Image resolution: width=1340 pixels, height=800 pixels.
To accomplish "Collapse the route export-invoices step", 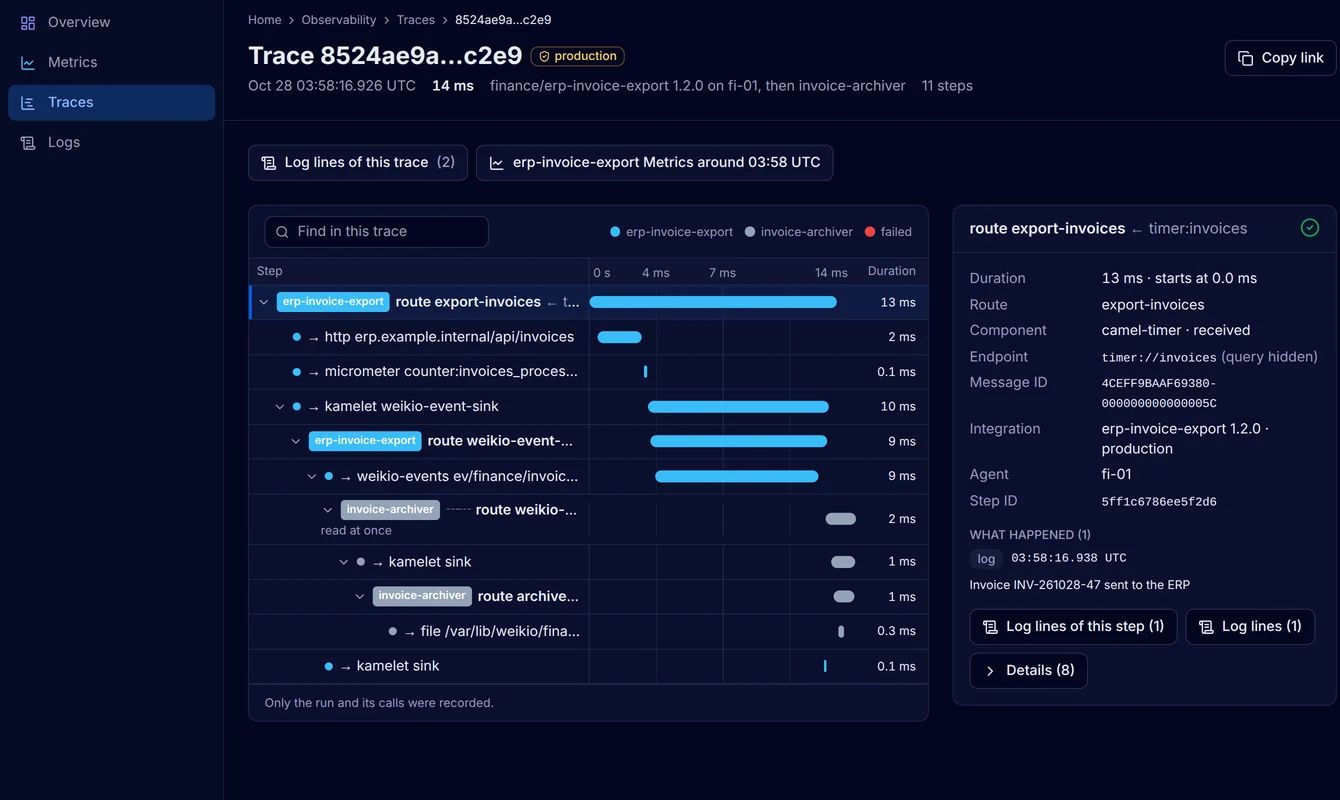I will coord(264,302).
